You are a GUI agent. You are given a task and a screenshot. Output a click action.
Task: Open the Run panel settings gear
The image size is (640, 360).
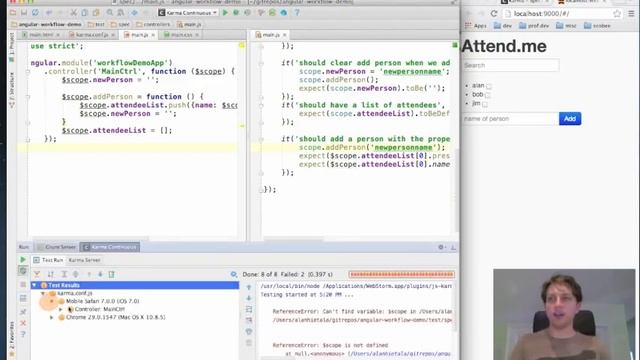click(441, 247)
